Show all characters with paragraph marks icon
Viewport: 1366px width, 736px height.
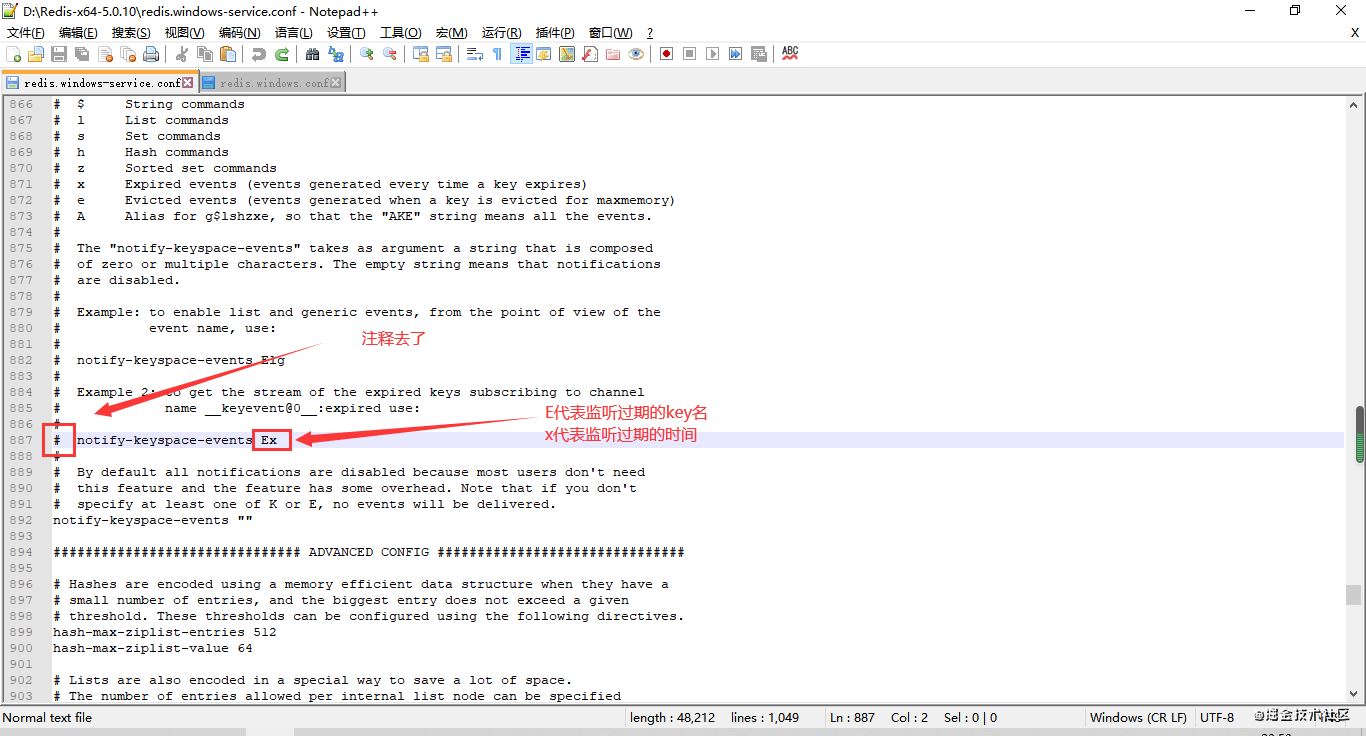tap(496, 53)
